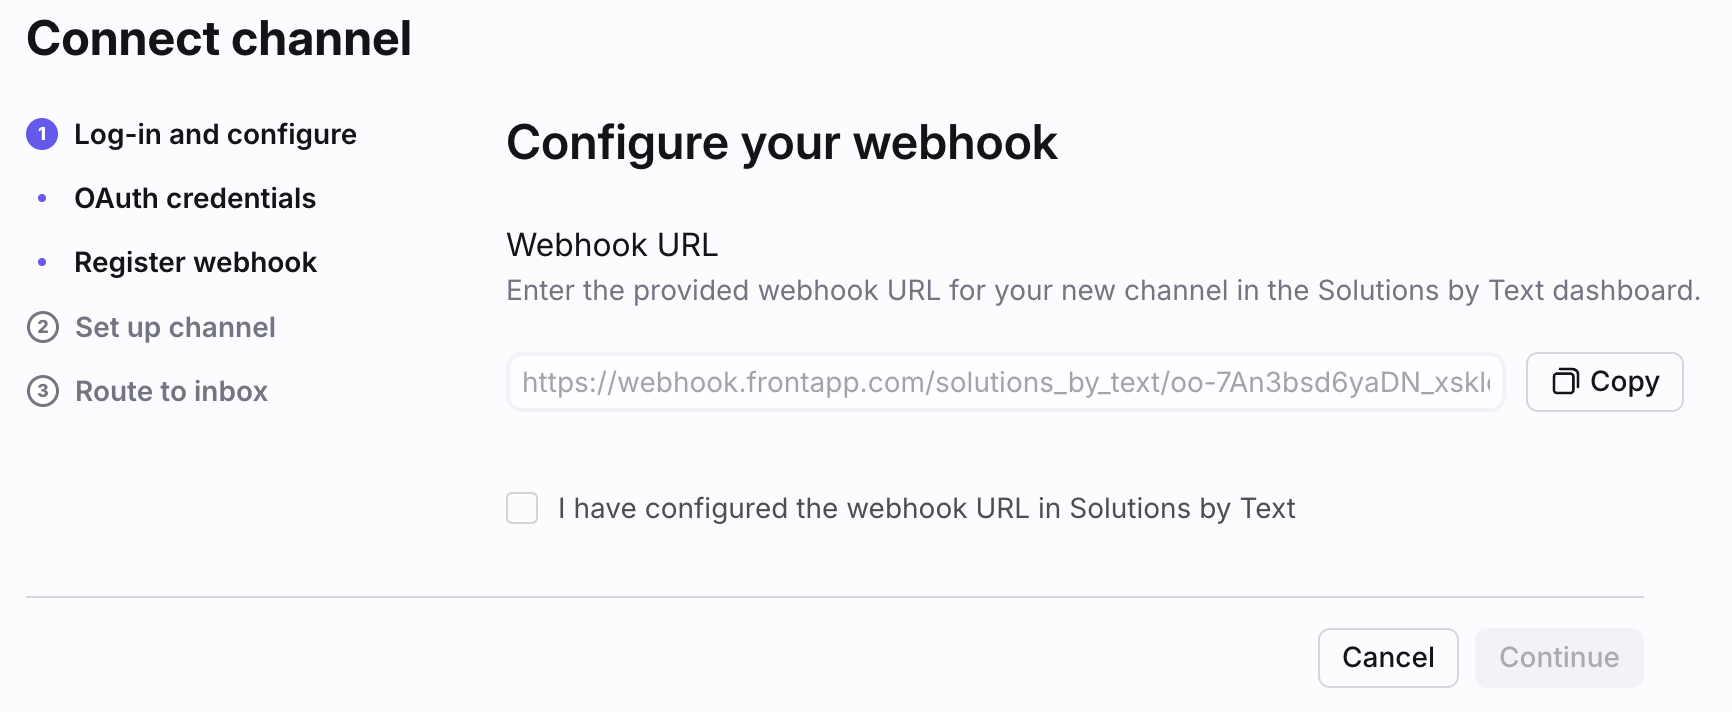This screenshot has width=1732, height=712.
Task: Click the bullet dot beside Register webhook
Action: 42,262
